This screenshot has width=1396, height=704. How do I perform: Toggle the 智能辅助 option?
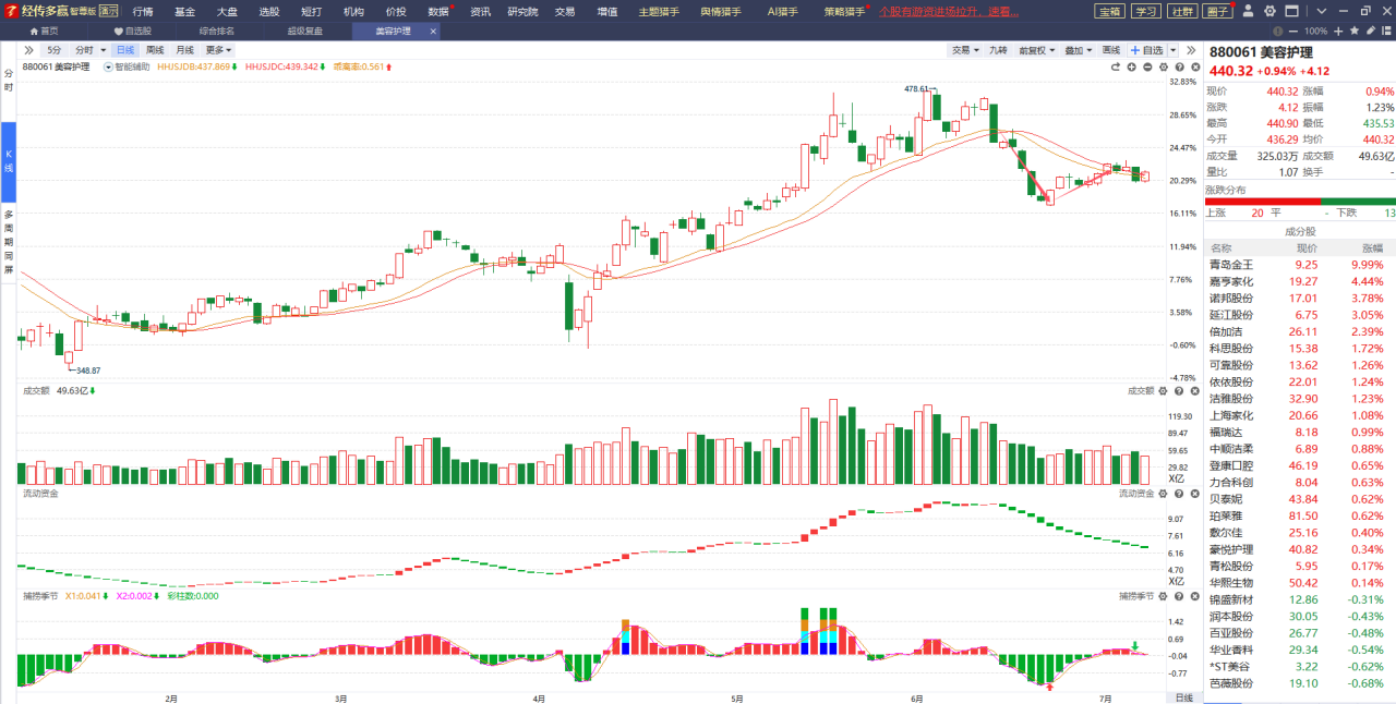tap(126, 67)
